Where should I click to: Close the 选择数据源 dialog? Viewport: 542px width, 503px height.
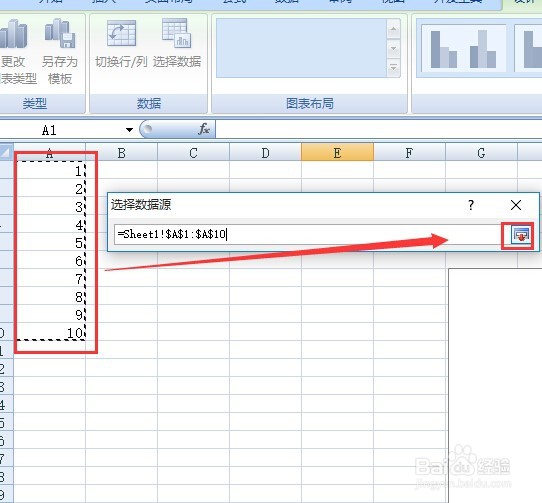click(x=516, y=205)
